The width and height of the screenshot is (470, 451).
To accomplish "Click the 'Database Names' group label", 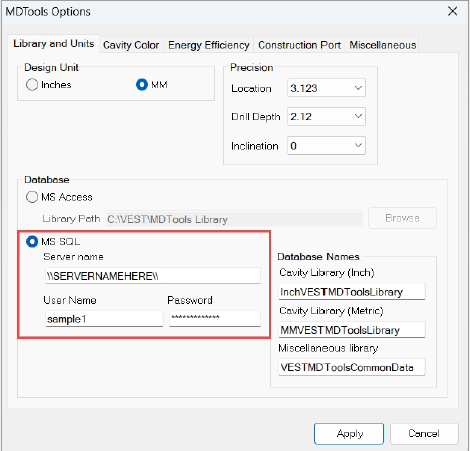I will point(318,257).
